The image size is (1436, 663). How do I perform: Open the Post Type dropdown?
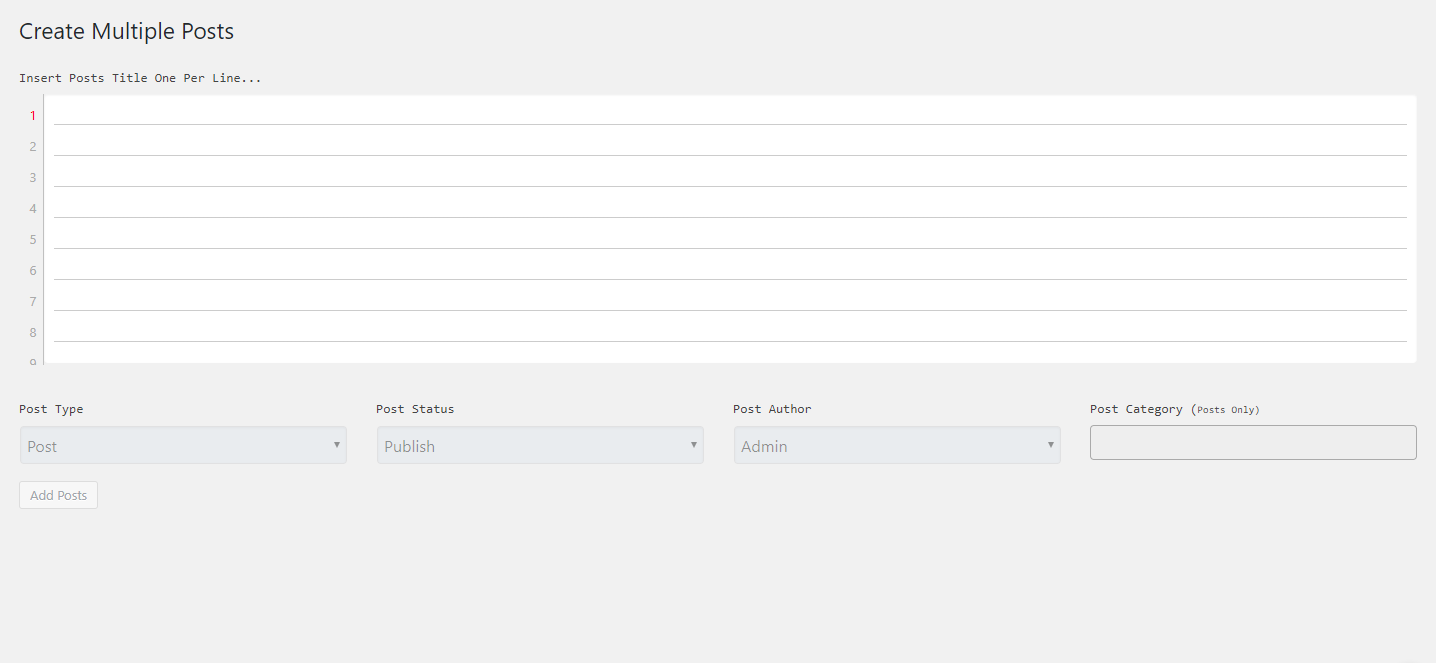[183, 445]
